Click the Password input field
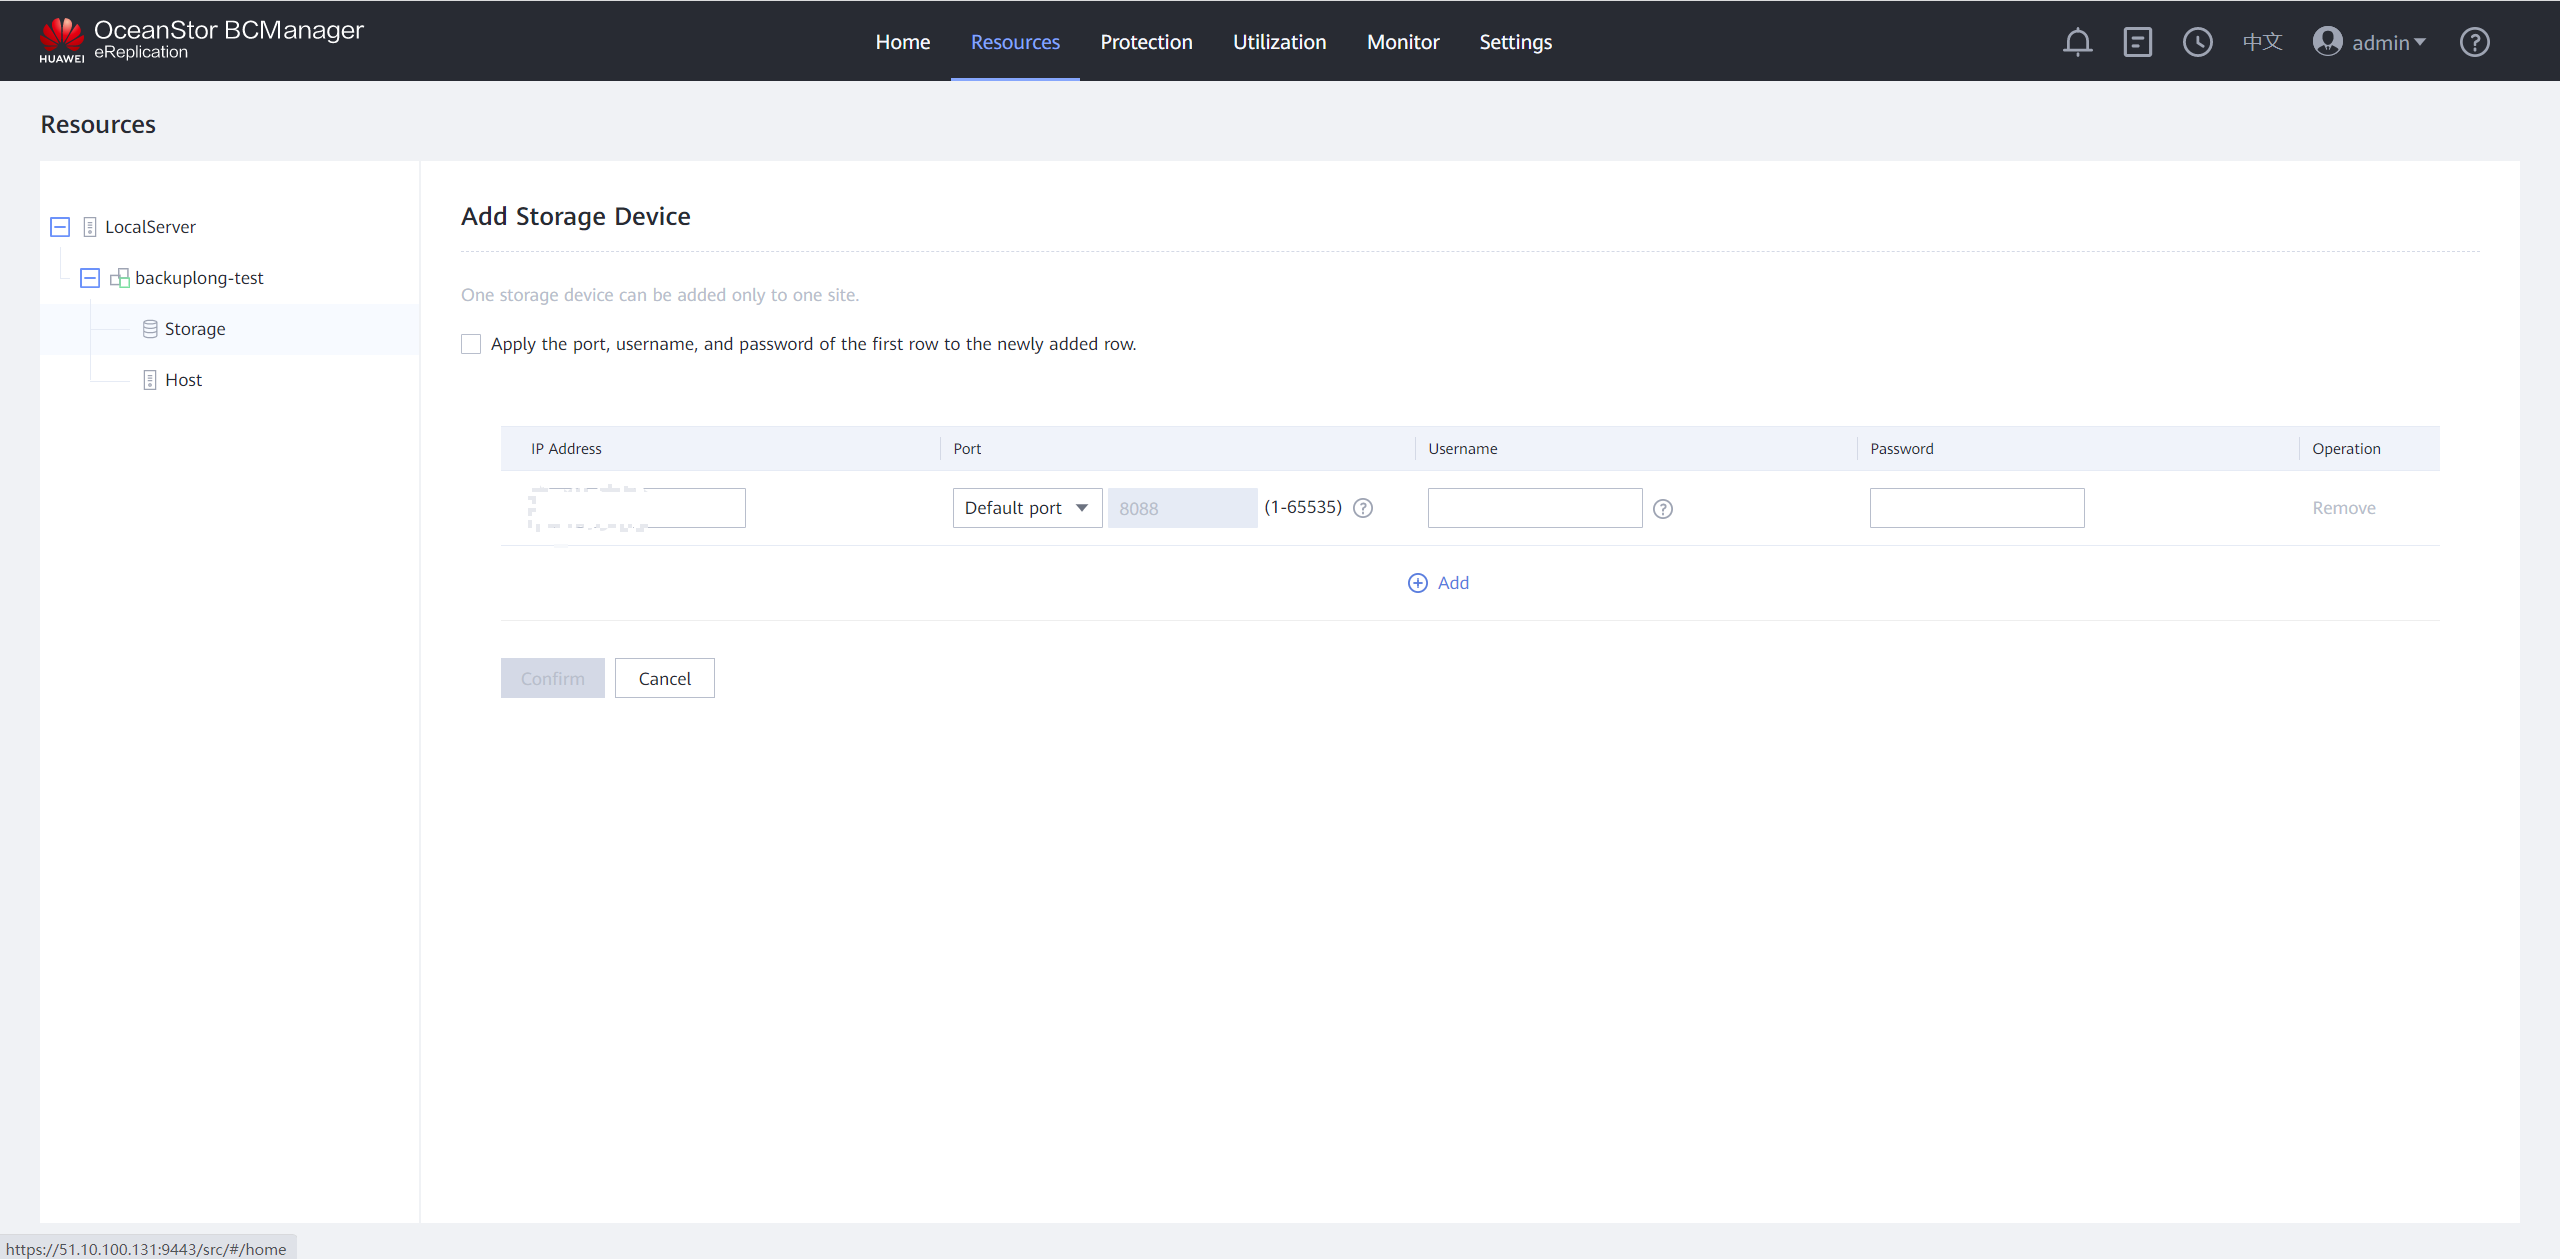The height and width of the screenshot is (1259, 2560). coord(1976,508)
